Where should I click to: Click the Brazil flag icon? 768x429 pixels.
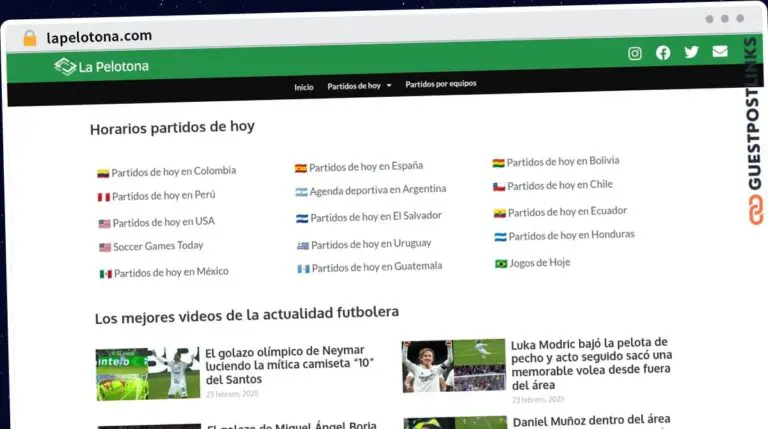(x=501, y=264)
